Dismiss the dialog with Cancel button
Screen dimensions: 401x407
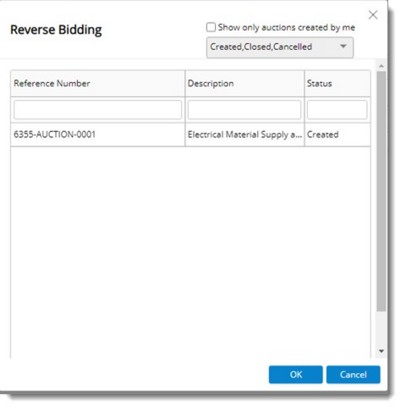(353, 374)
